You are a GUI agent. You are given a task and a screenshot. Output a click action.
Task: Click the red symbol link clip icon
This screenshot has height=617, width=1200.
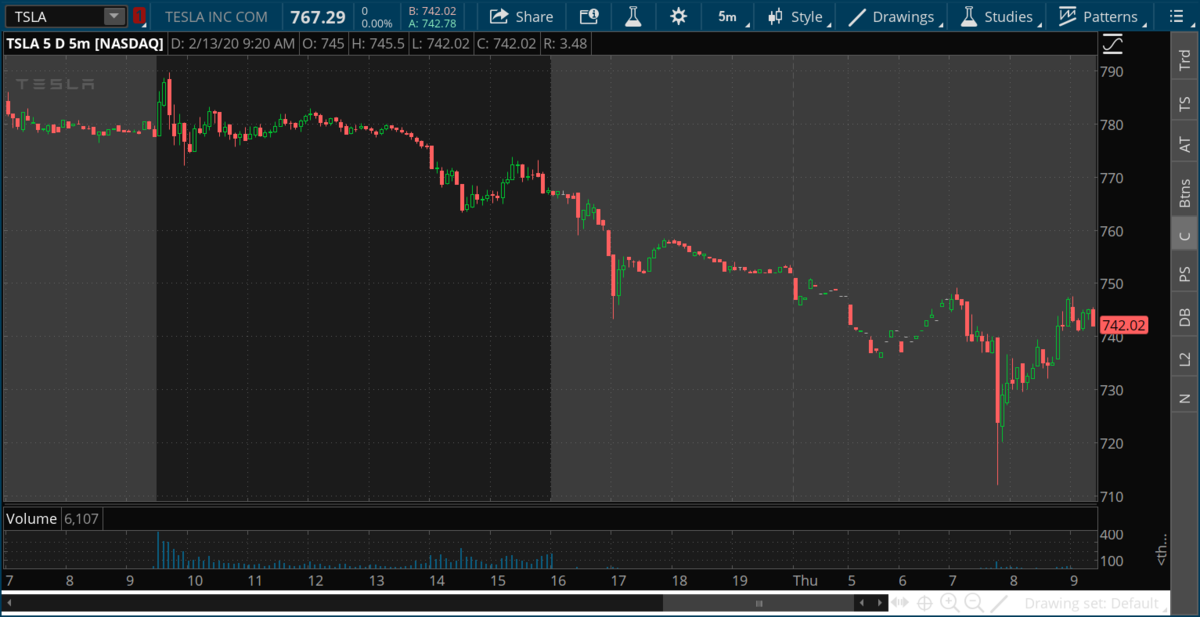pyautogui.click(x=139, y=16)
